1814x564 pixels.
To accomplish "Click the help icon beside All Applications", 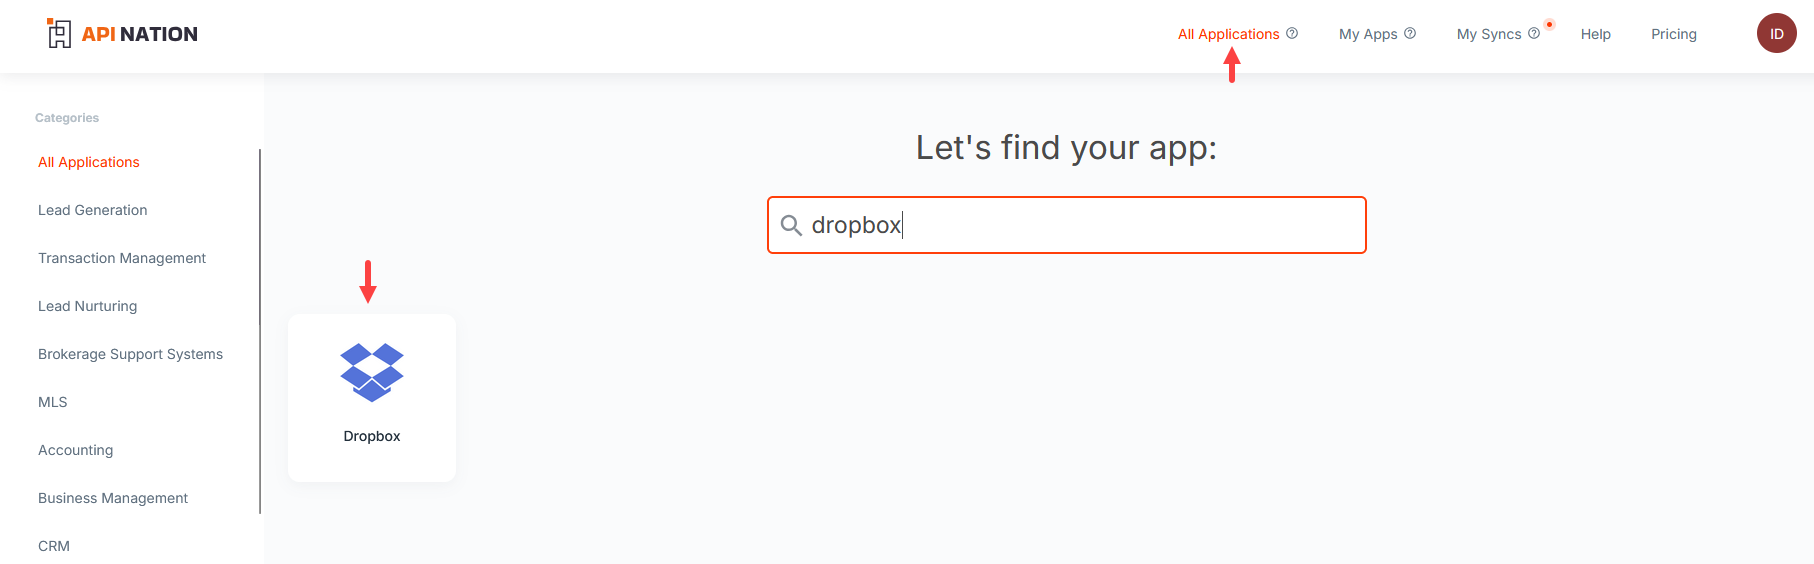I will point(1292,33).
